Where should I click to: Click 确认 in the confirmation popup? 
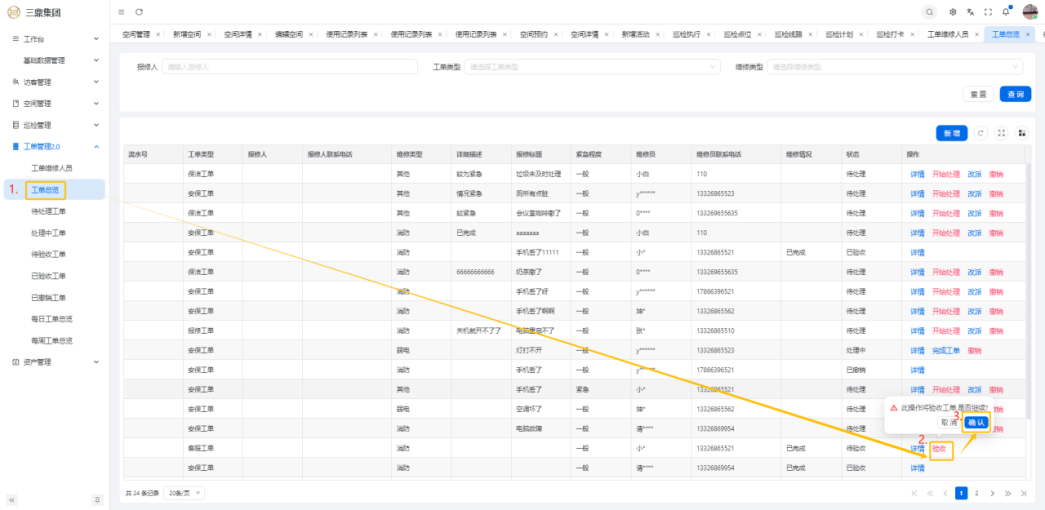click(976, 422)
